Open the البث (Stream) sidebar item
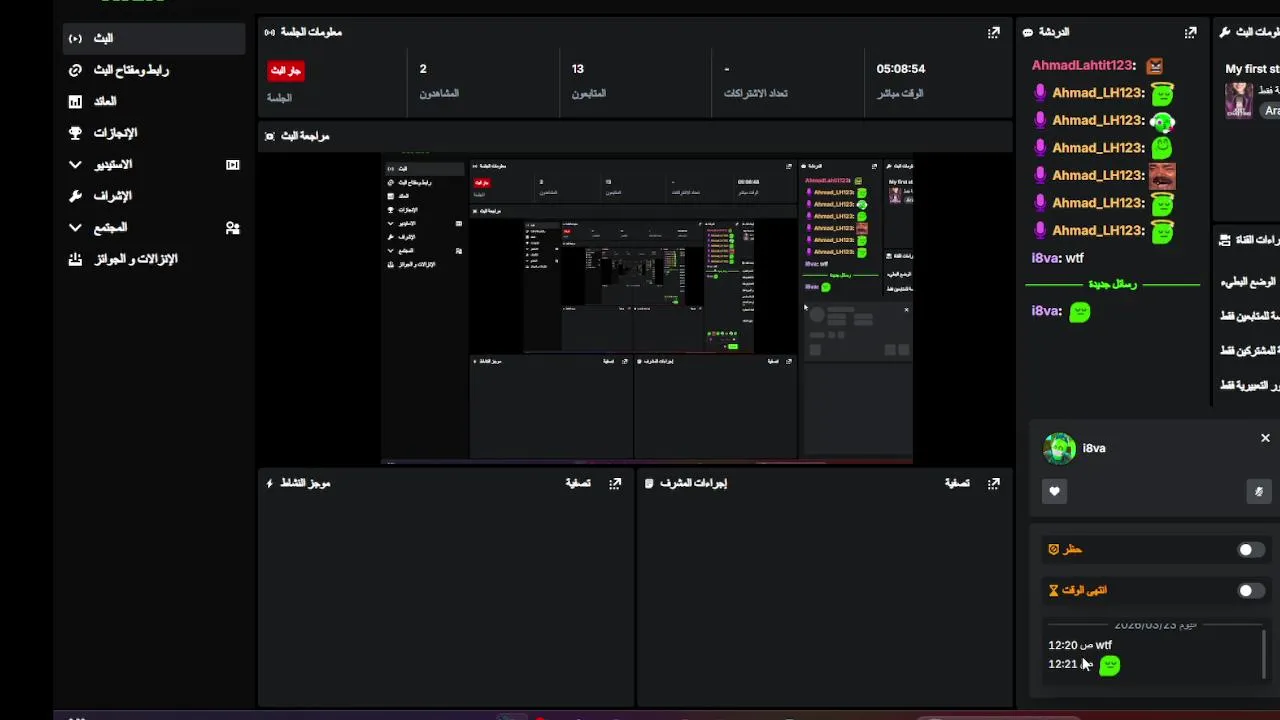This screenshot has width=1280, height=720. click(153, 38)
